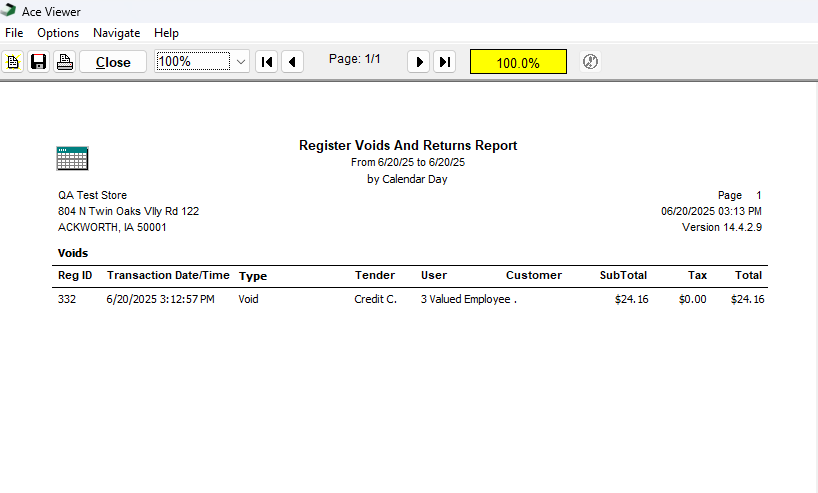
Task: Go to the previous page
Action: (292, 62)
